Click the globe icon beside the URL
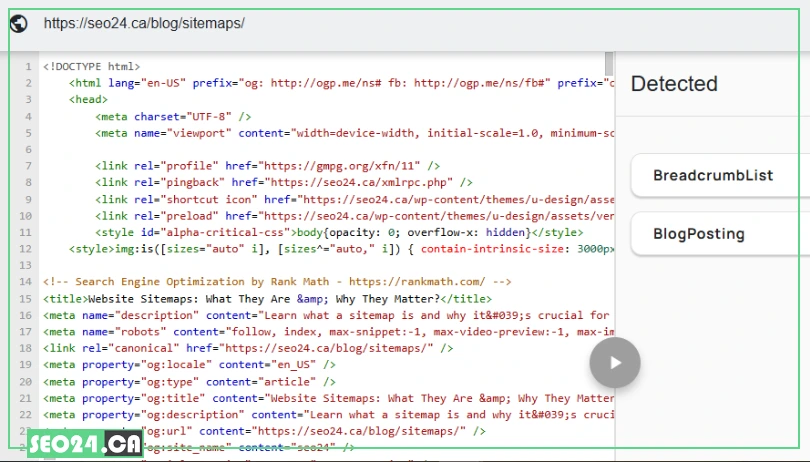This screenshot has height=462, width=810. (19, 24)
